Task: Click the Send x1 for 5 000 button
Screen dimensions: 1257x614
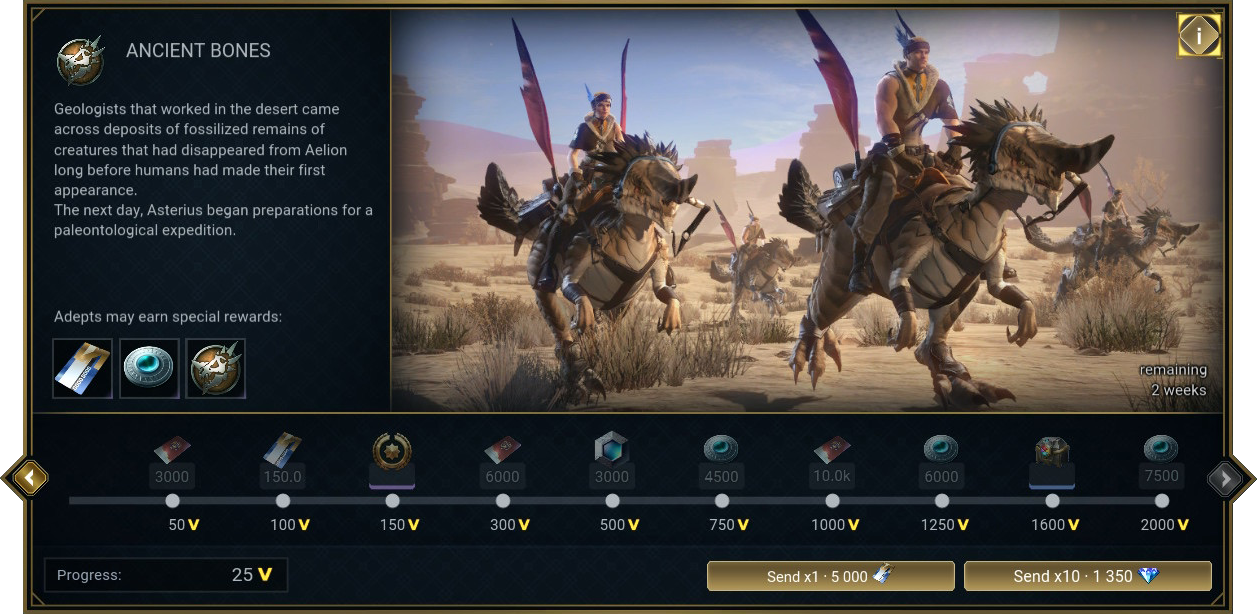Action: 831,576
